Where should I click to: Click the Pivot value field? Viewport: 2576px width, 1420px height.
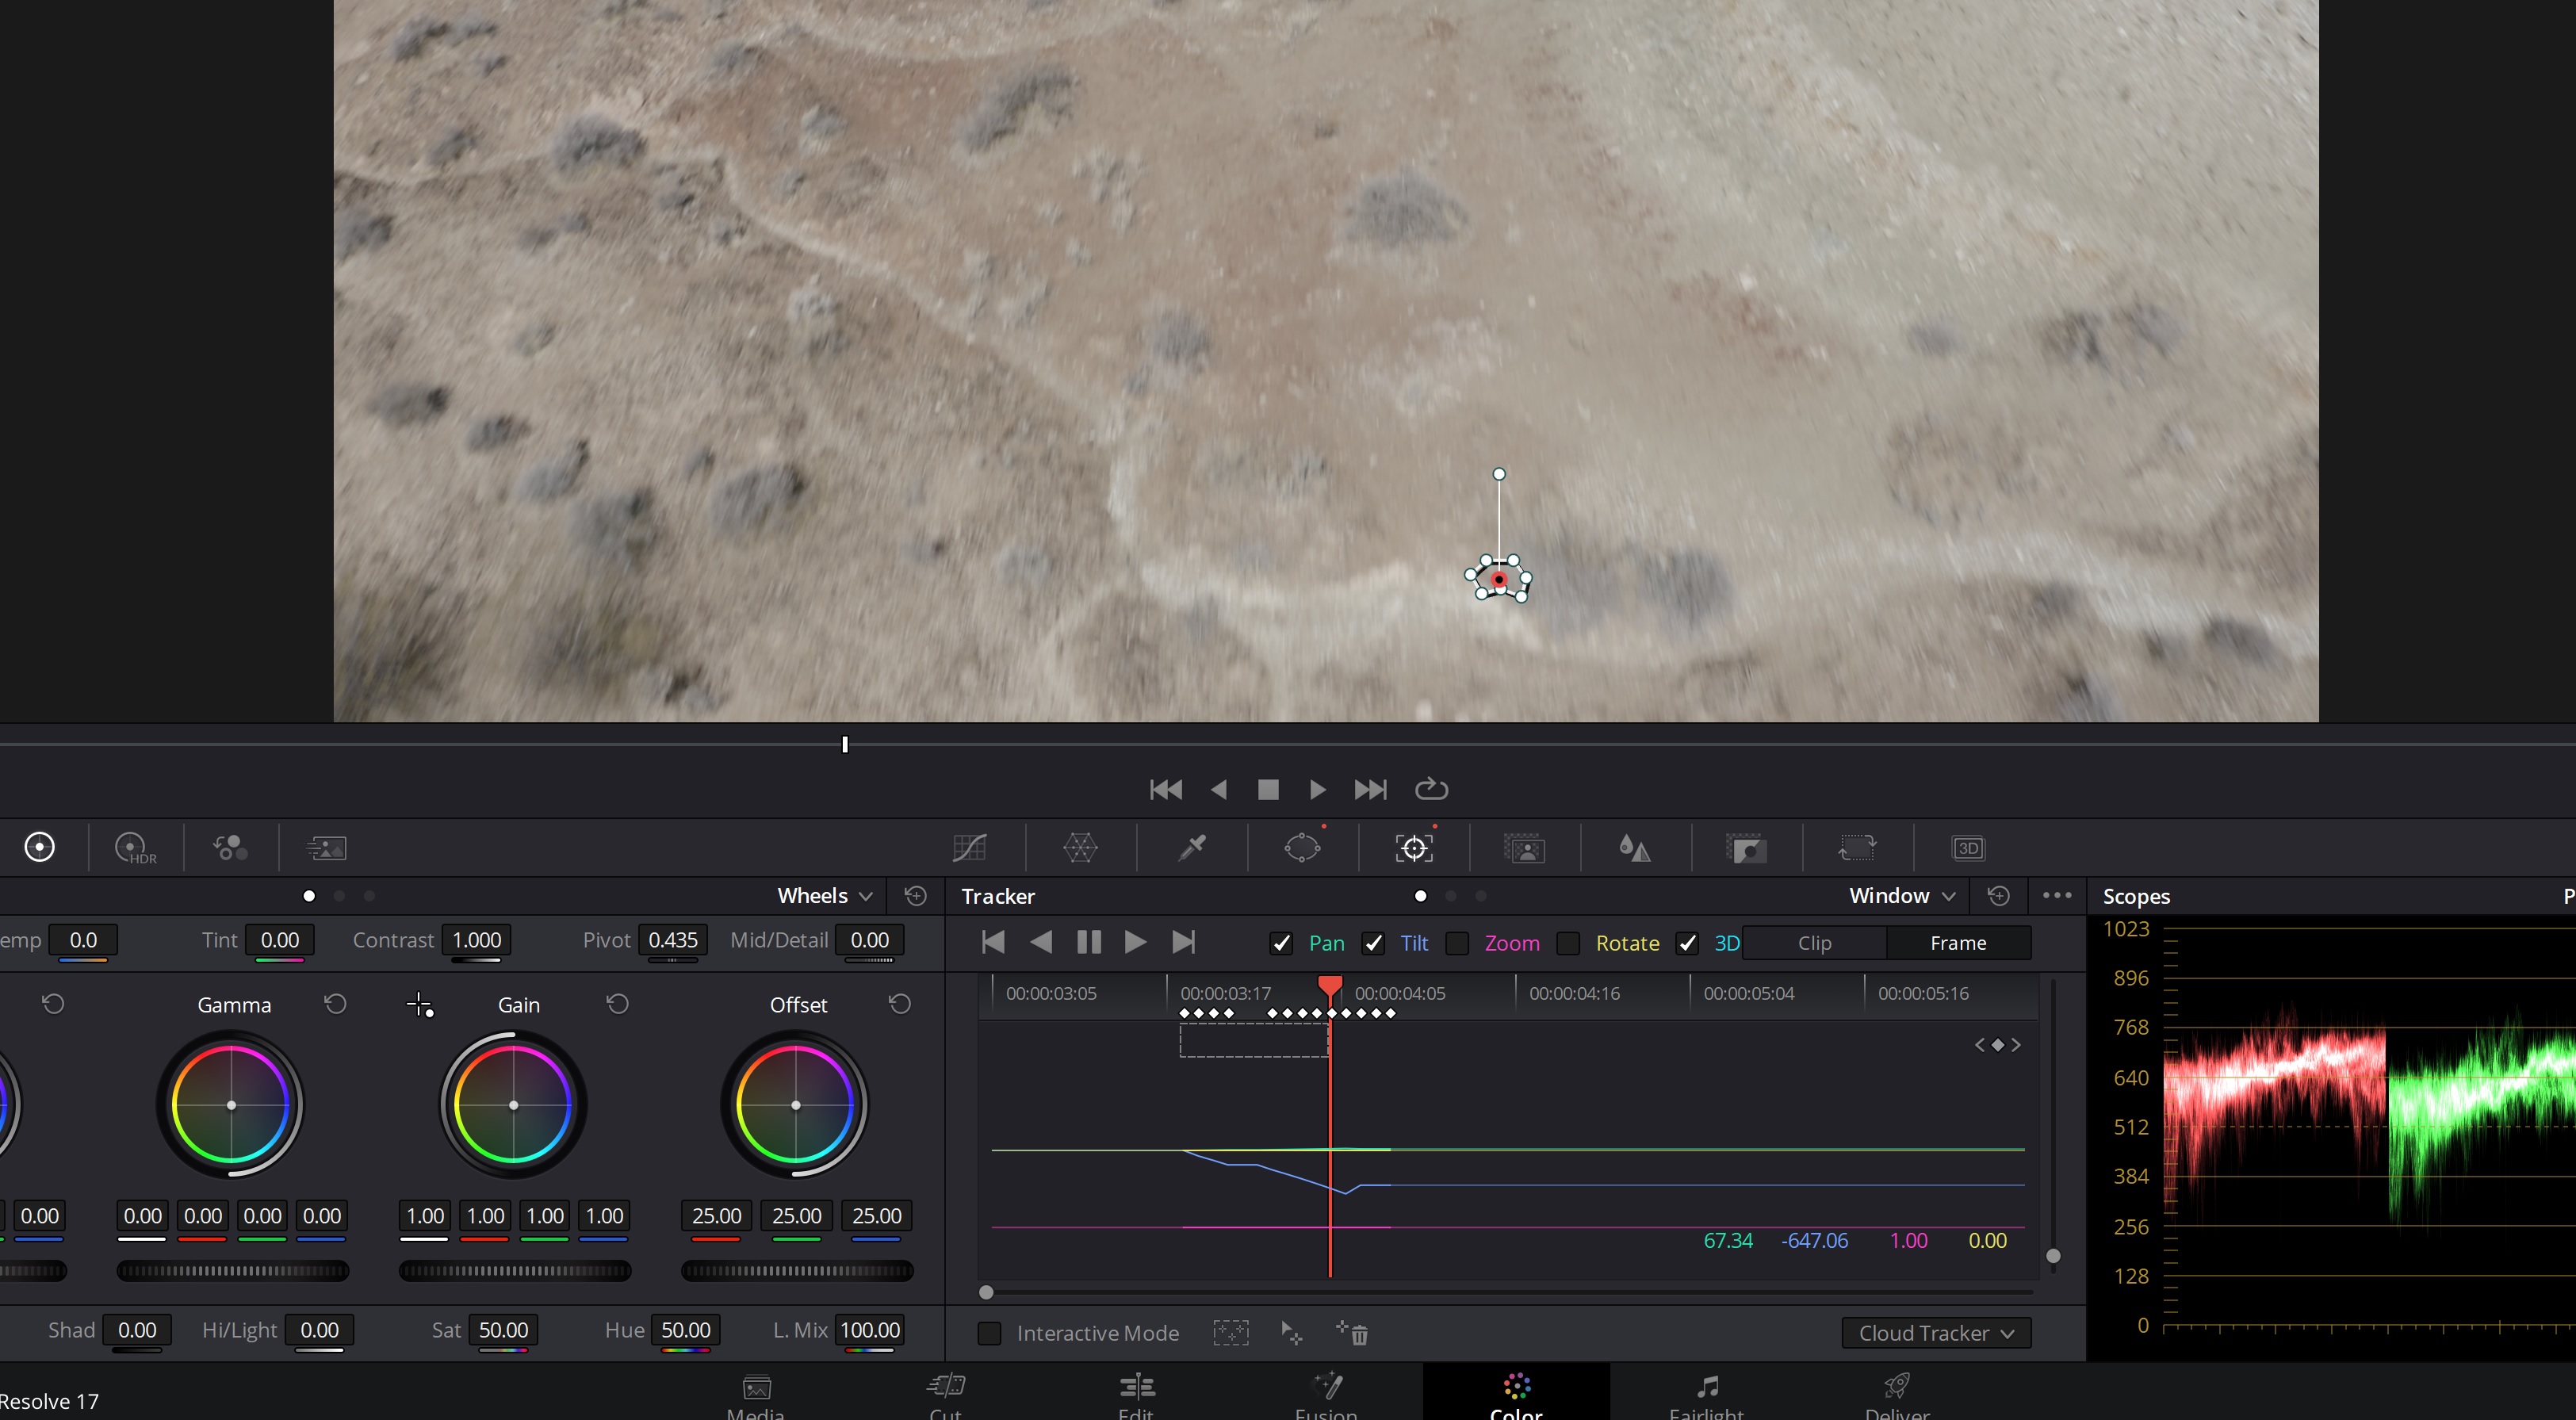[x=673, y=940]
